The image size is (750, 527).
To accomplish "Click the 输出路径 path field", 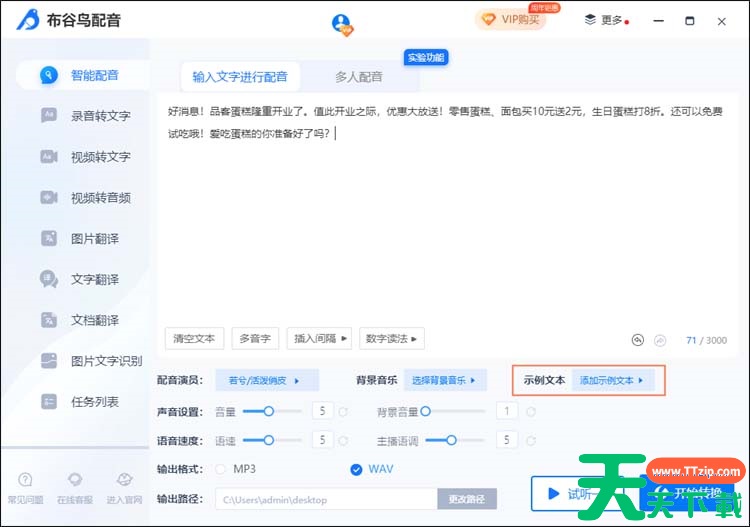I will point(326,500).
